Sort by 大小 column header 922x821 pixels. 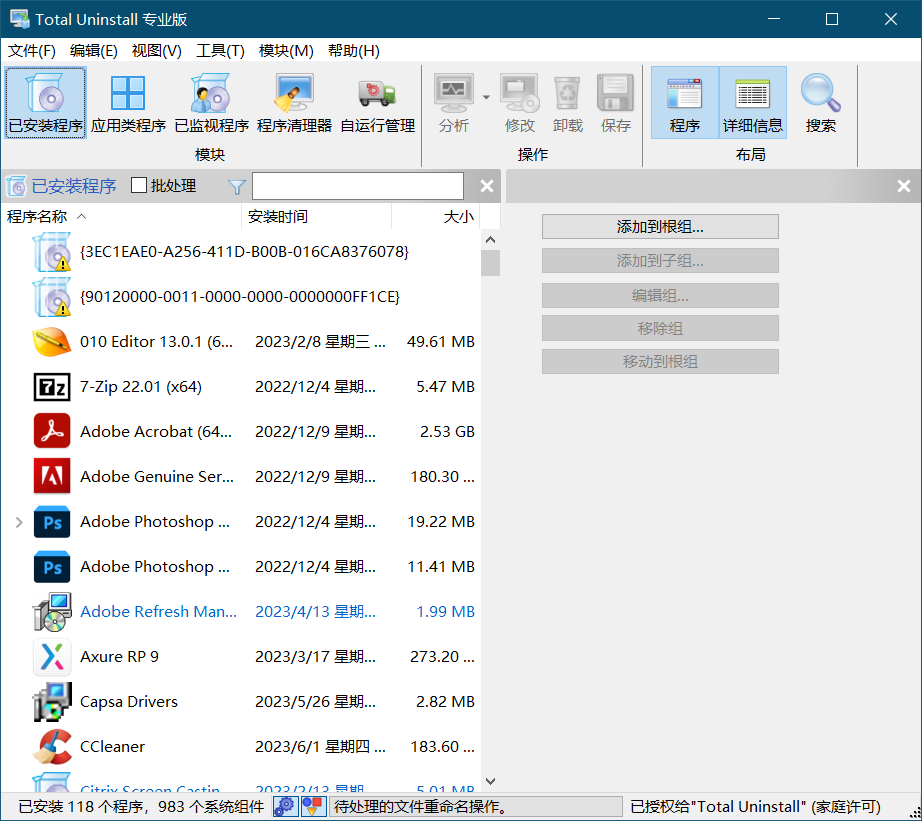pos(436,216)
